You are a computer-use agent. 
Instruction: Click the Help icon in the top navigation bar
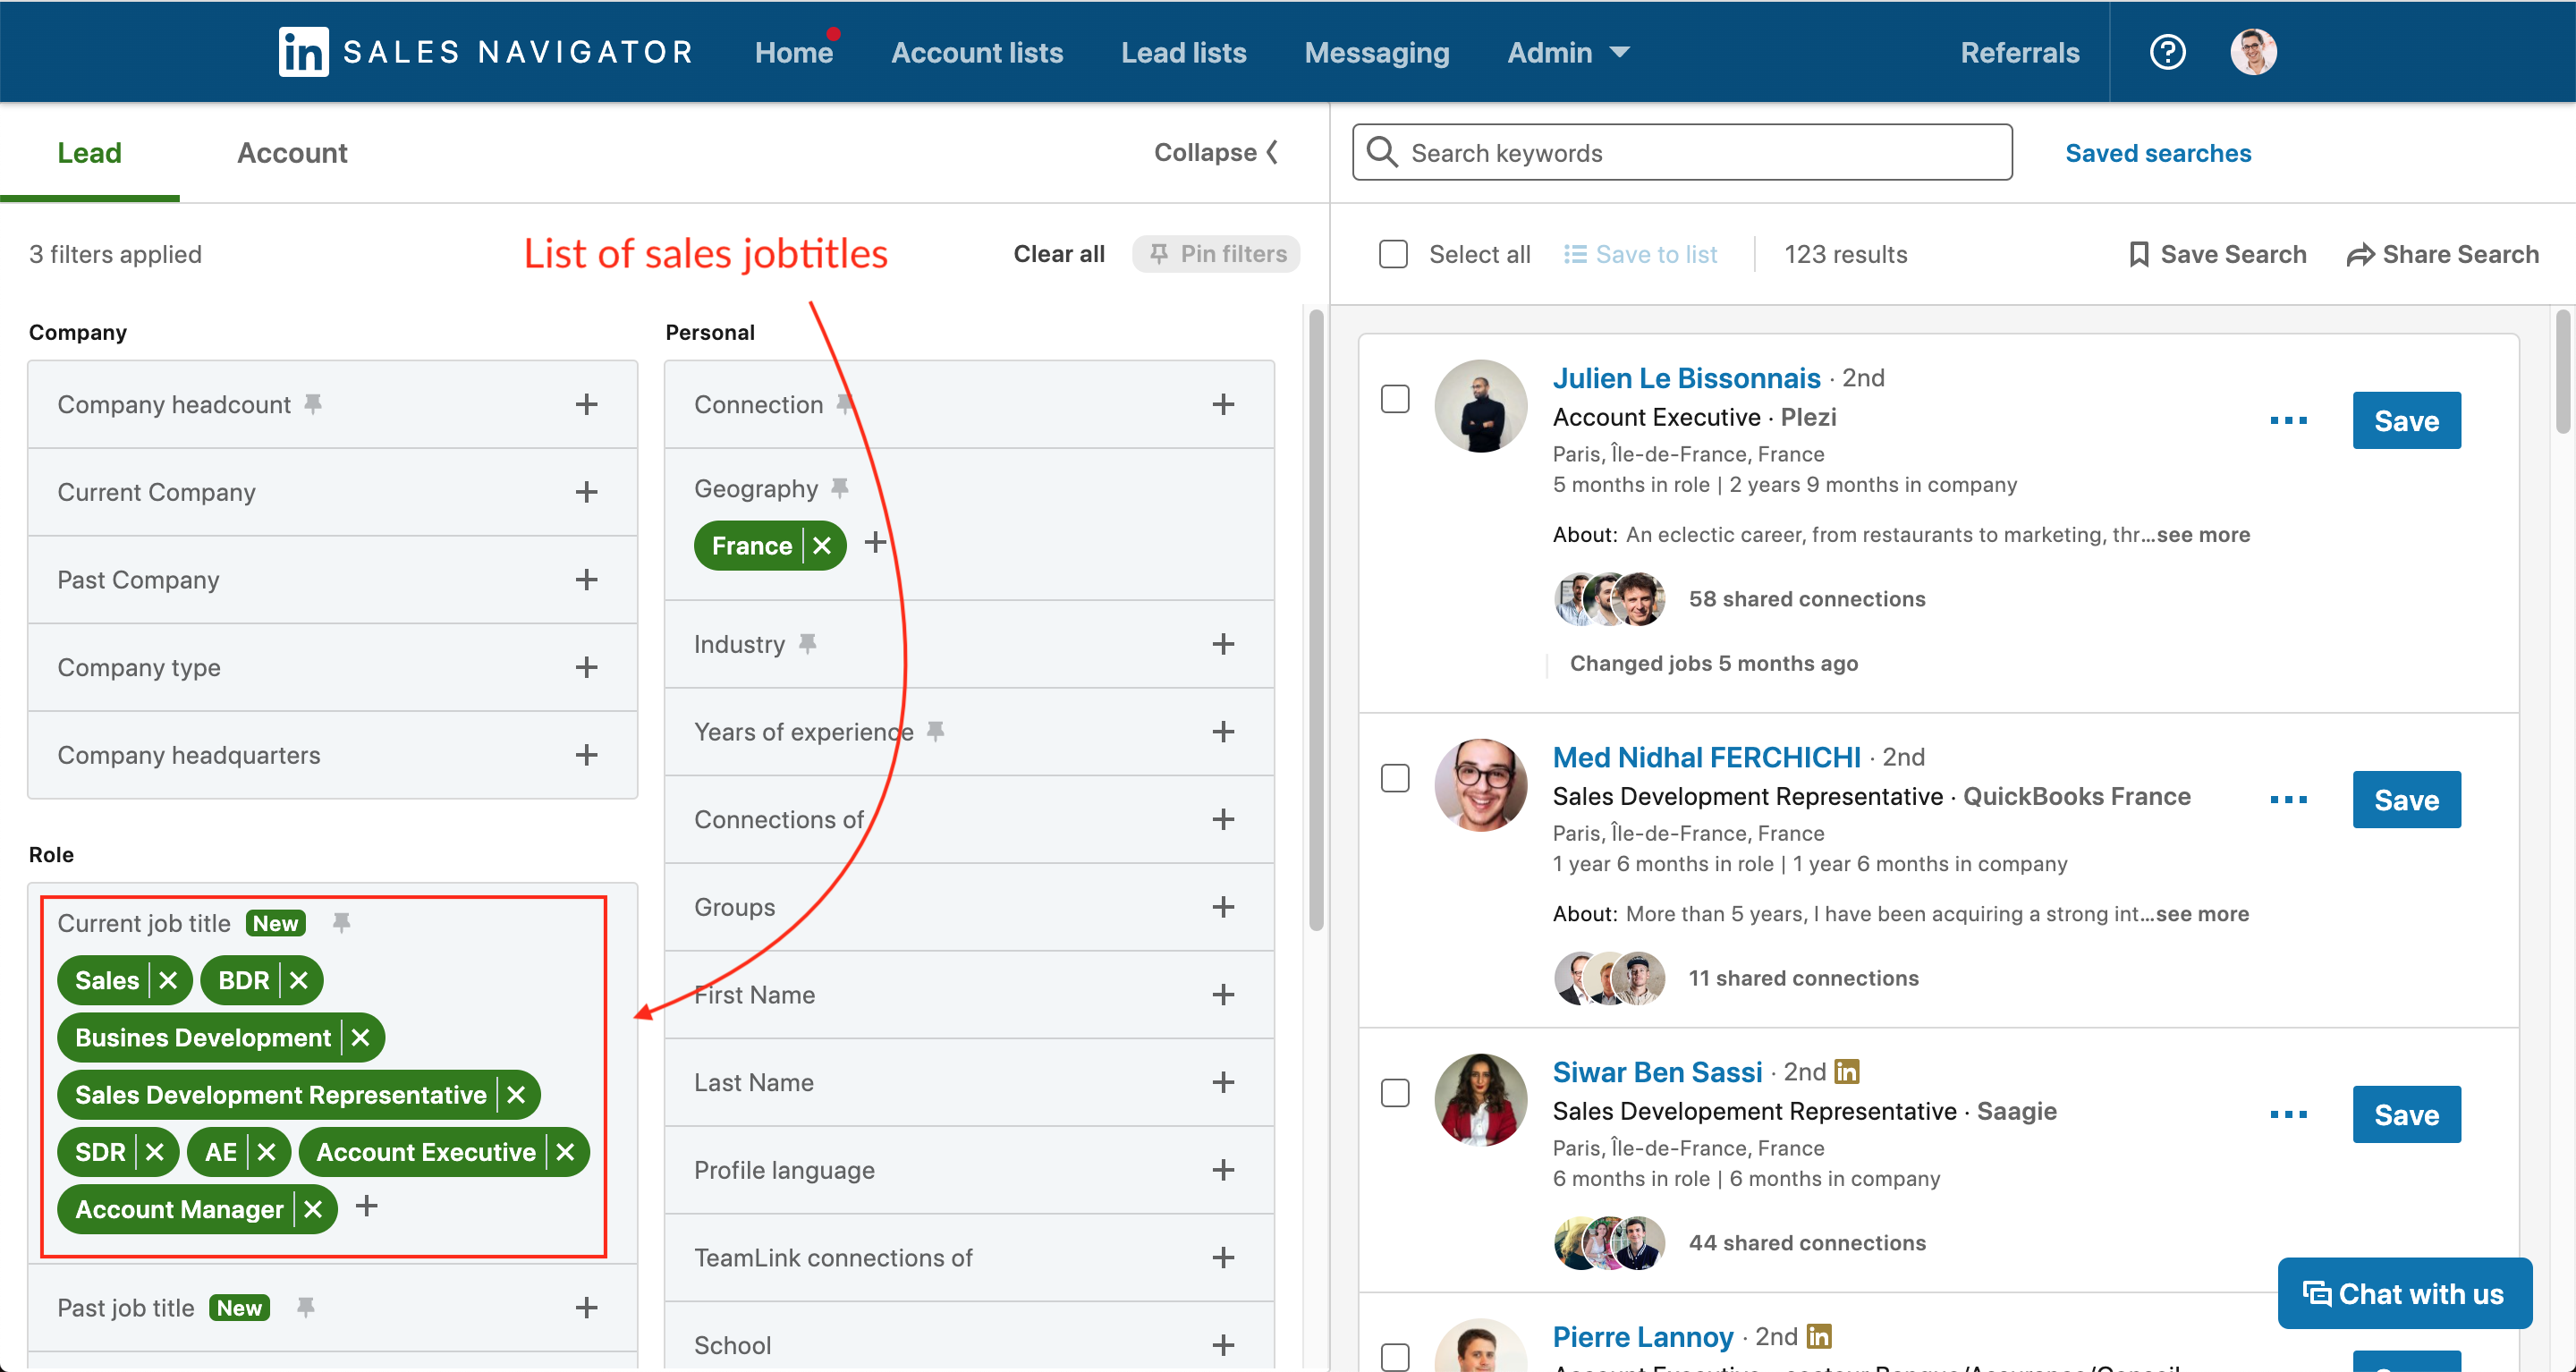(2167, 51)
